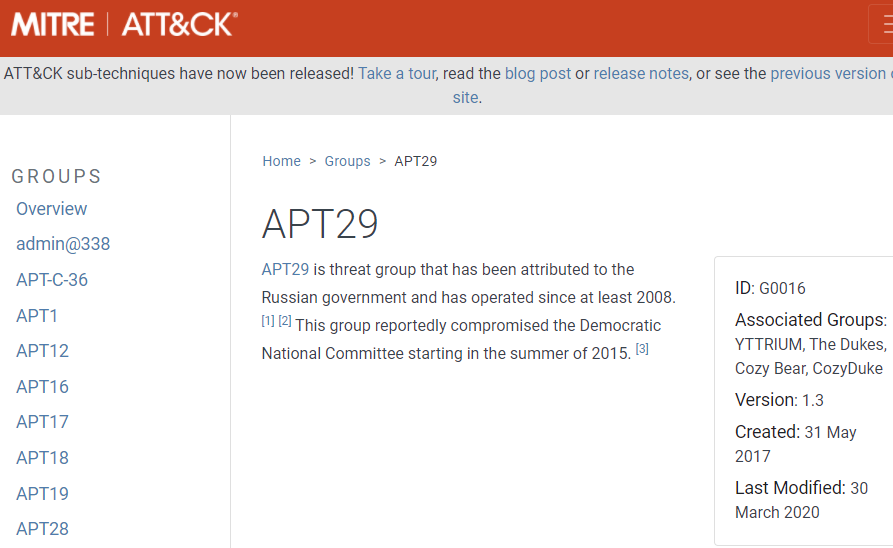
Task: Click the GROUPS sidebar heading
Action: 56,177
